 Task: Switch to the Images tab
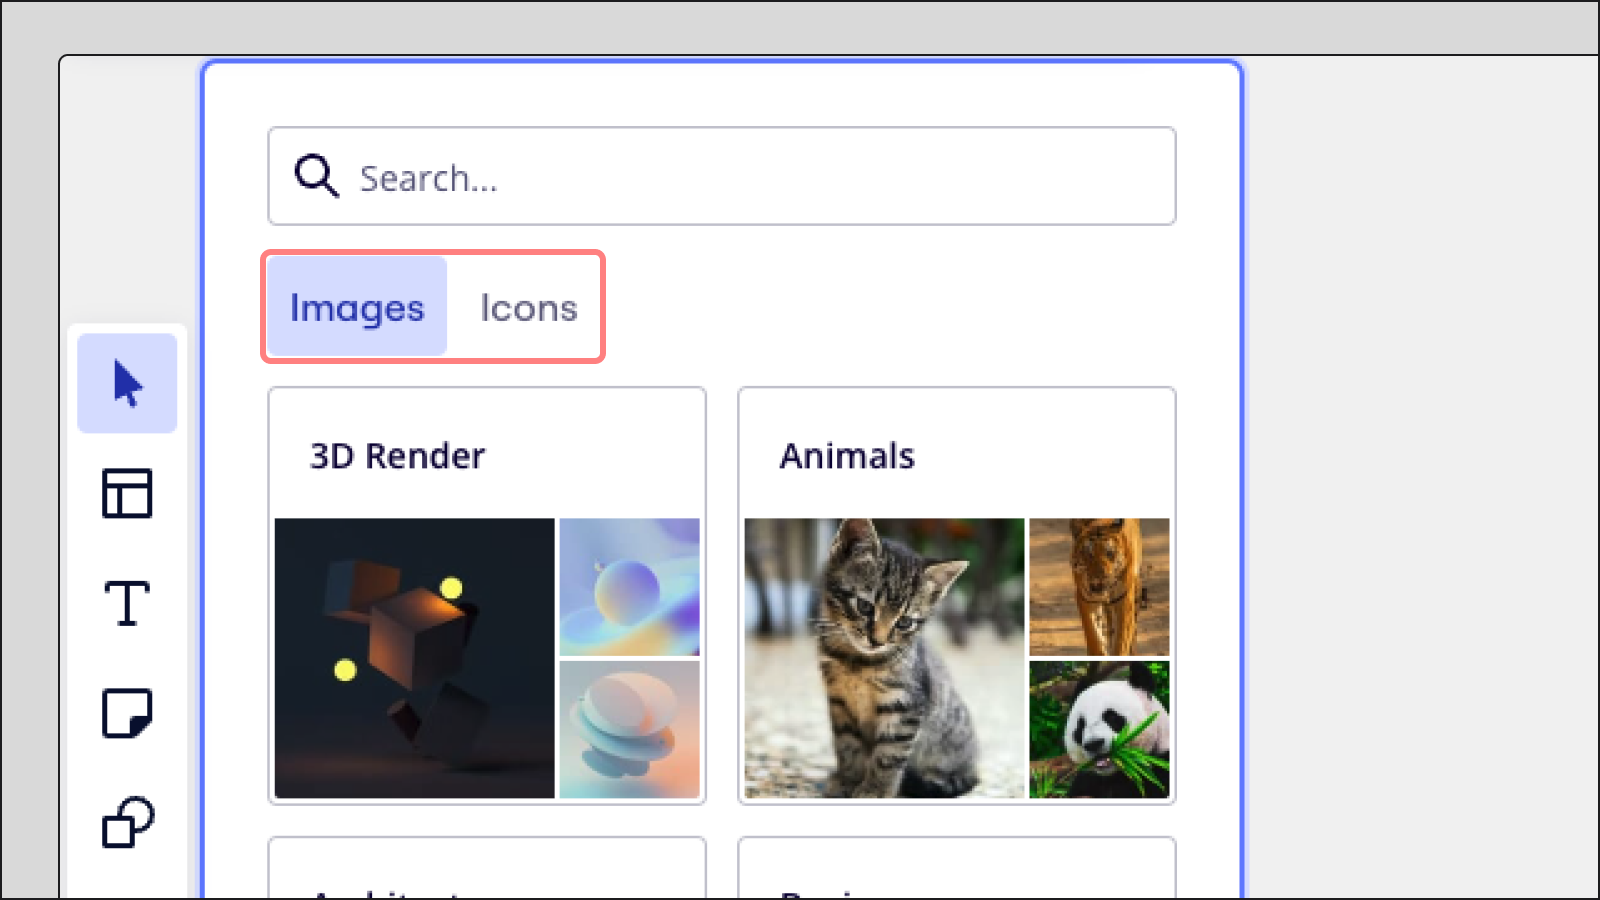coord(355,307)
